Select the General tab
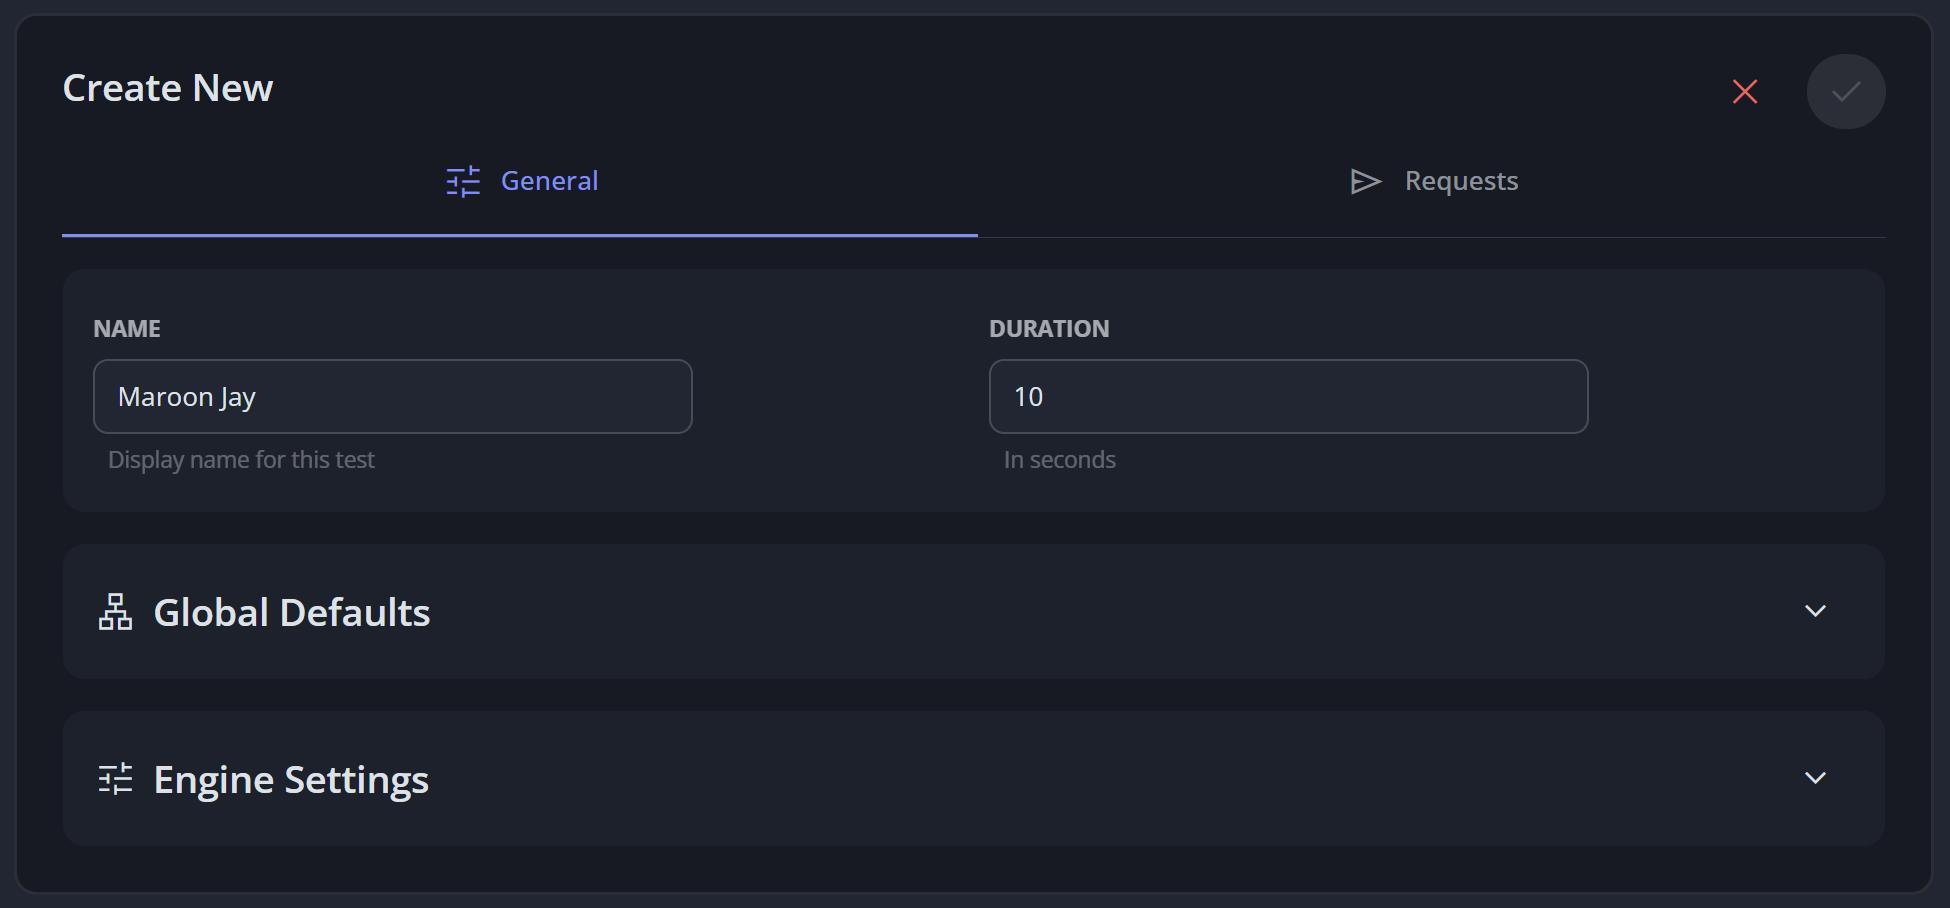 (x=520, y=182)
